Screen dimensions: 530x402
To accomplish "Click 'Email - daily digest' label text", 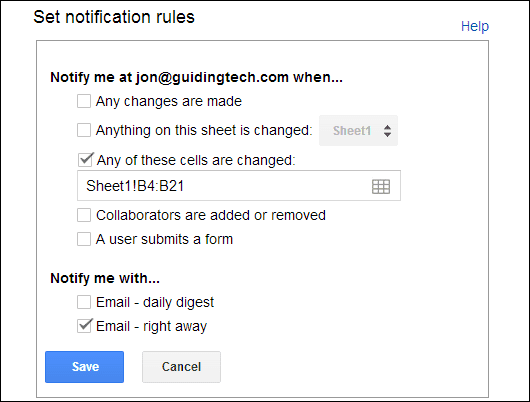I will click(155, 303).
